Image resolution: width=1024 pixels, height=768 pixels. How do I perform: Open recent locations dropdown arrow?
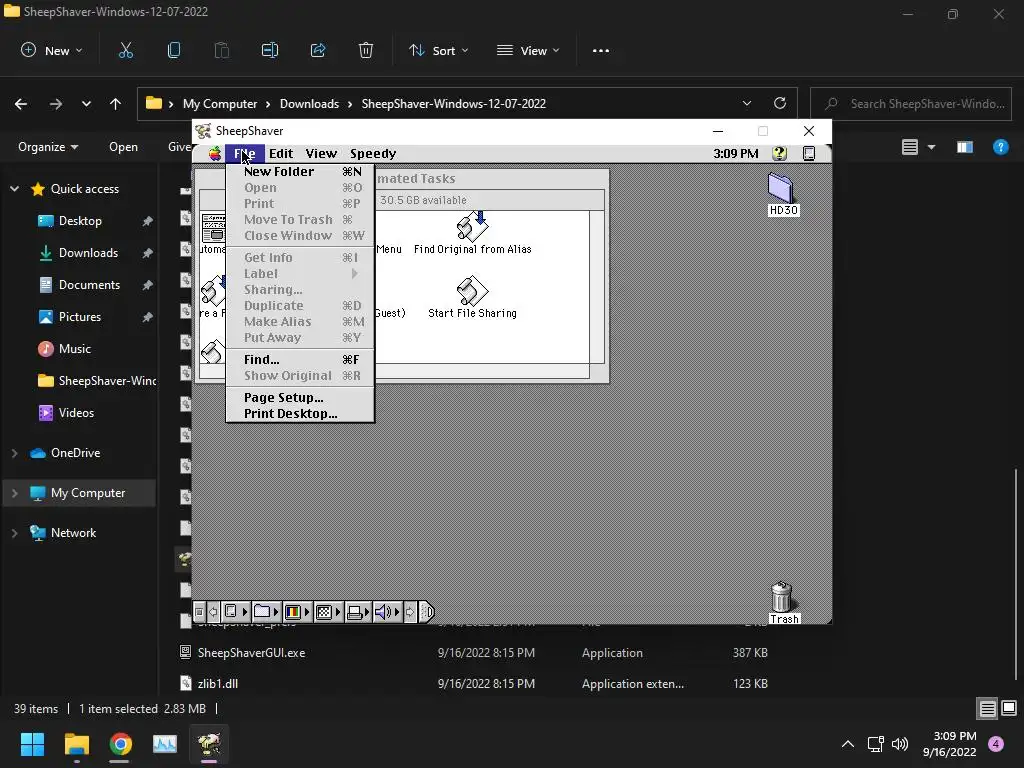[x=86, y=103]
